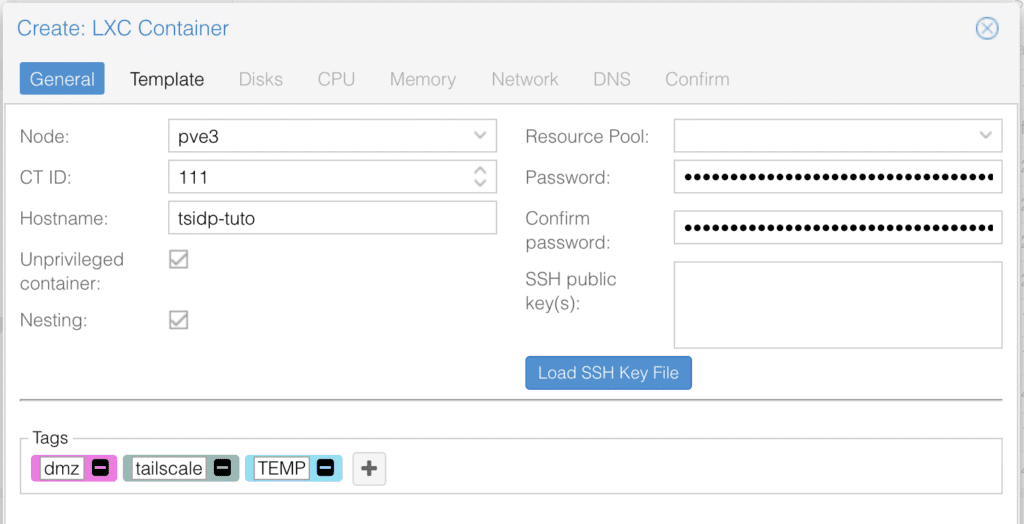Switch to the Template tab
This screenshot has width=1024, height=524.
(167, 79)
